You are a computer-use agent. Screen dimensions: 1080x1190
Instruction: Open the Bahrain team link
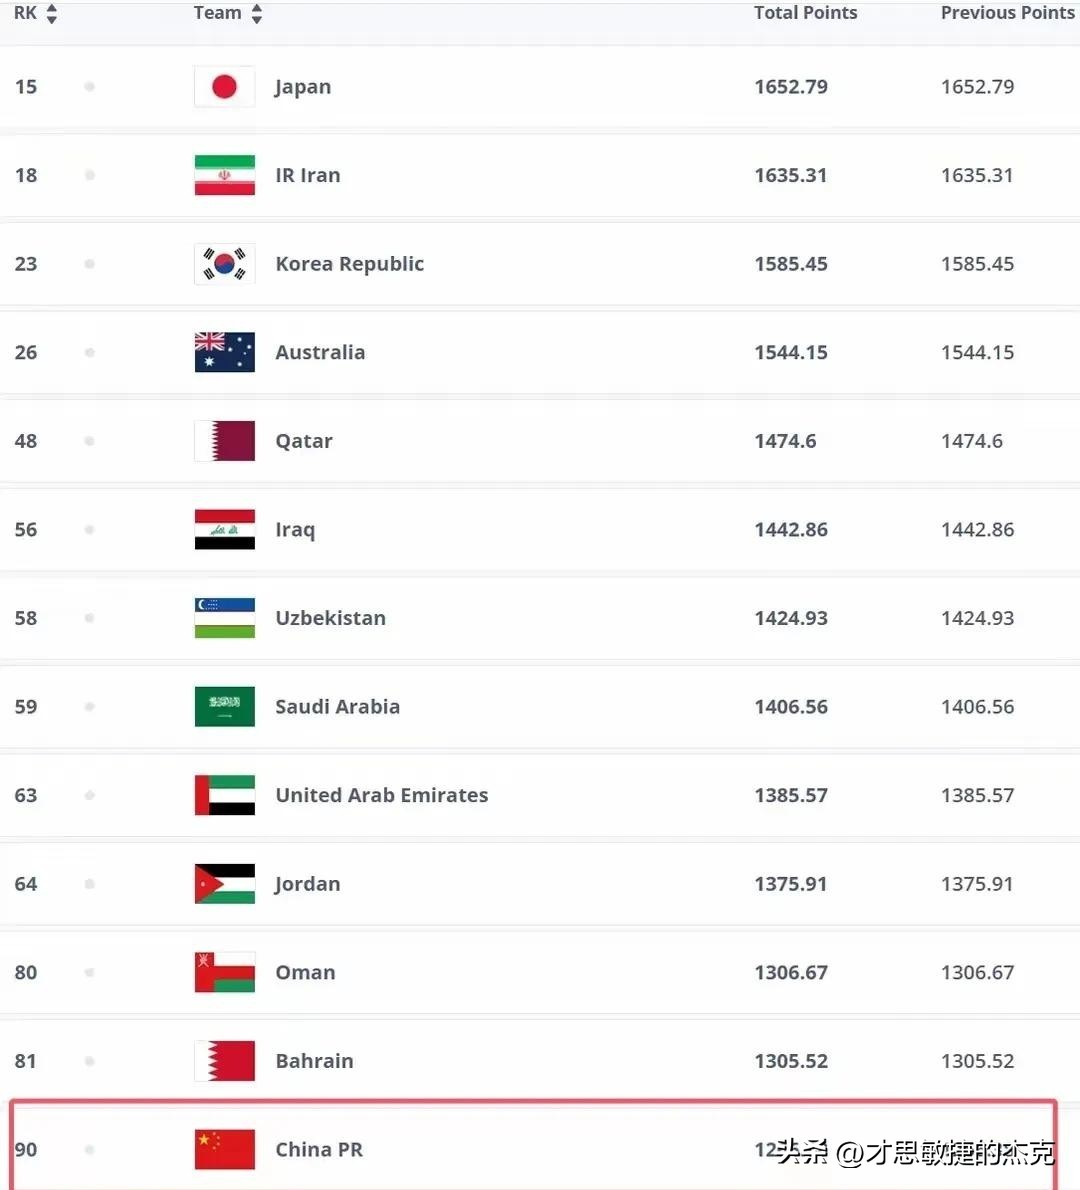pyautogui.click(x=314, y=1061)
